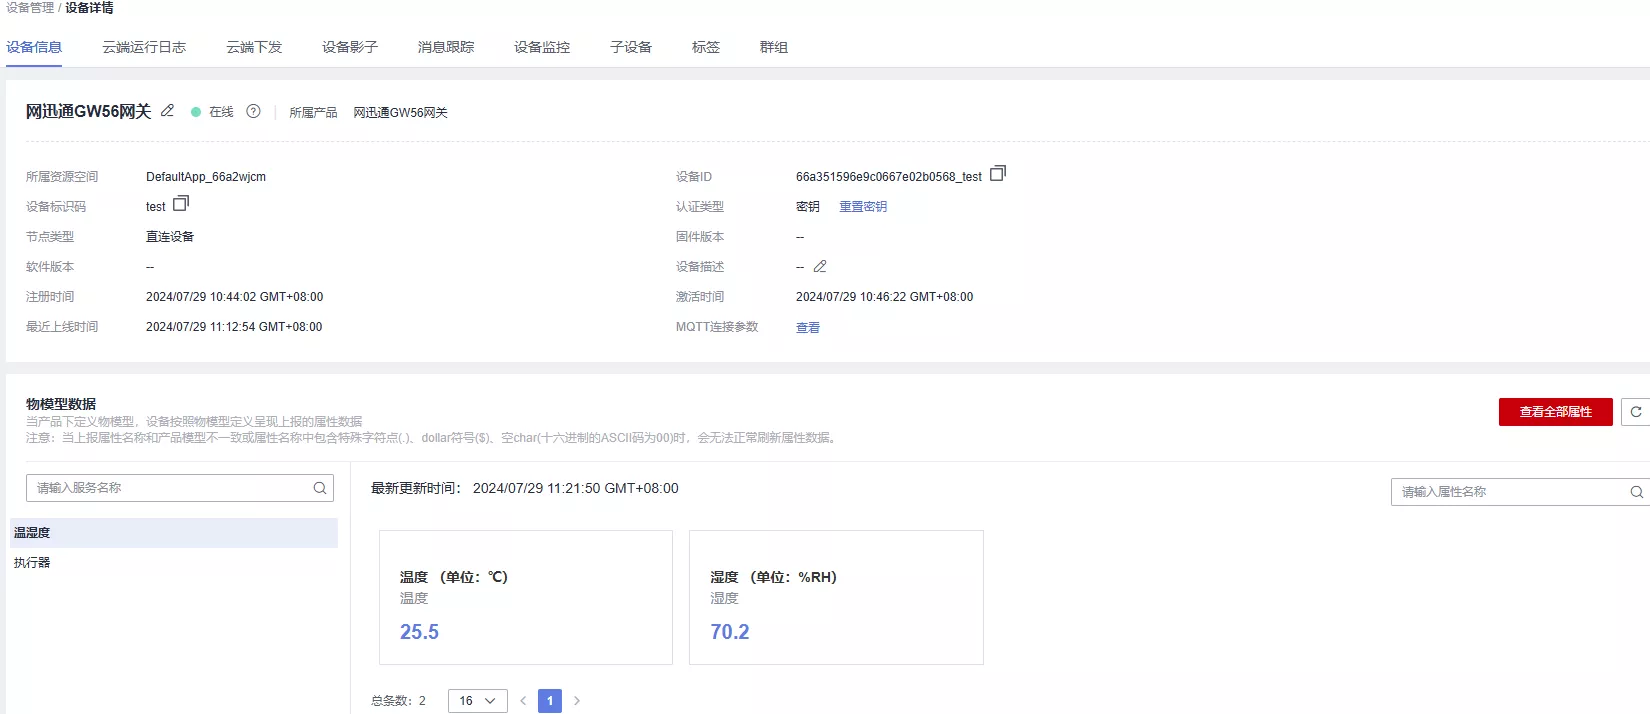Open the 设备影子 tab
Viewport: 1650px width, 714px height.
(350, 47)
